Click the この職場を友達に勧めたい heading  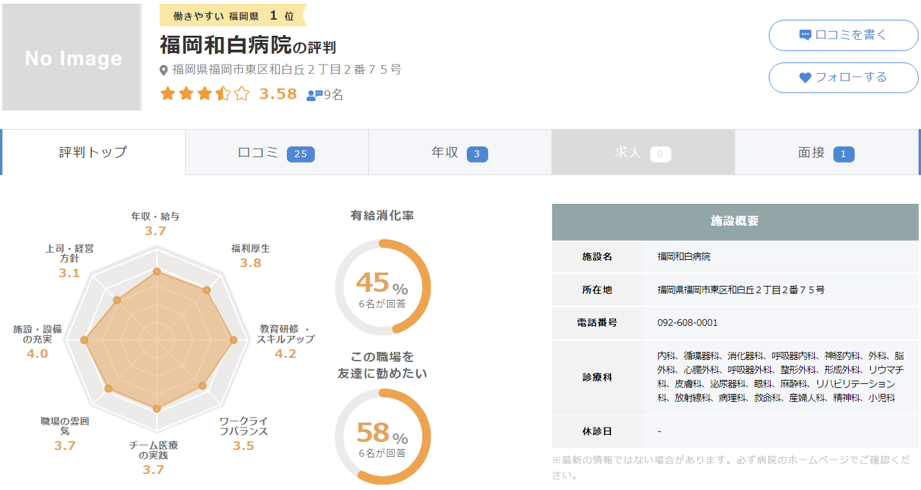point(382,365)
